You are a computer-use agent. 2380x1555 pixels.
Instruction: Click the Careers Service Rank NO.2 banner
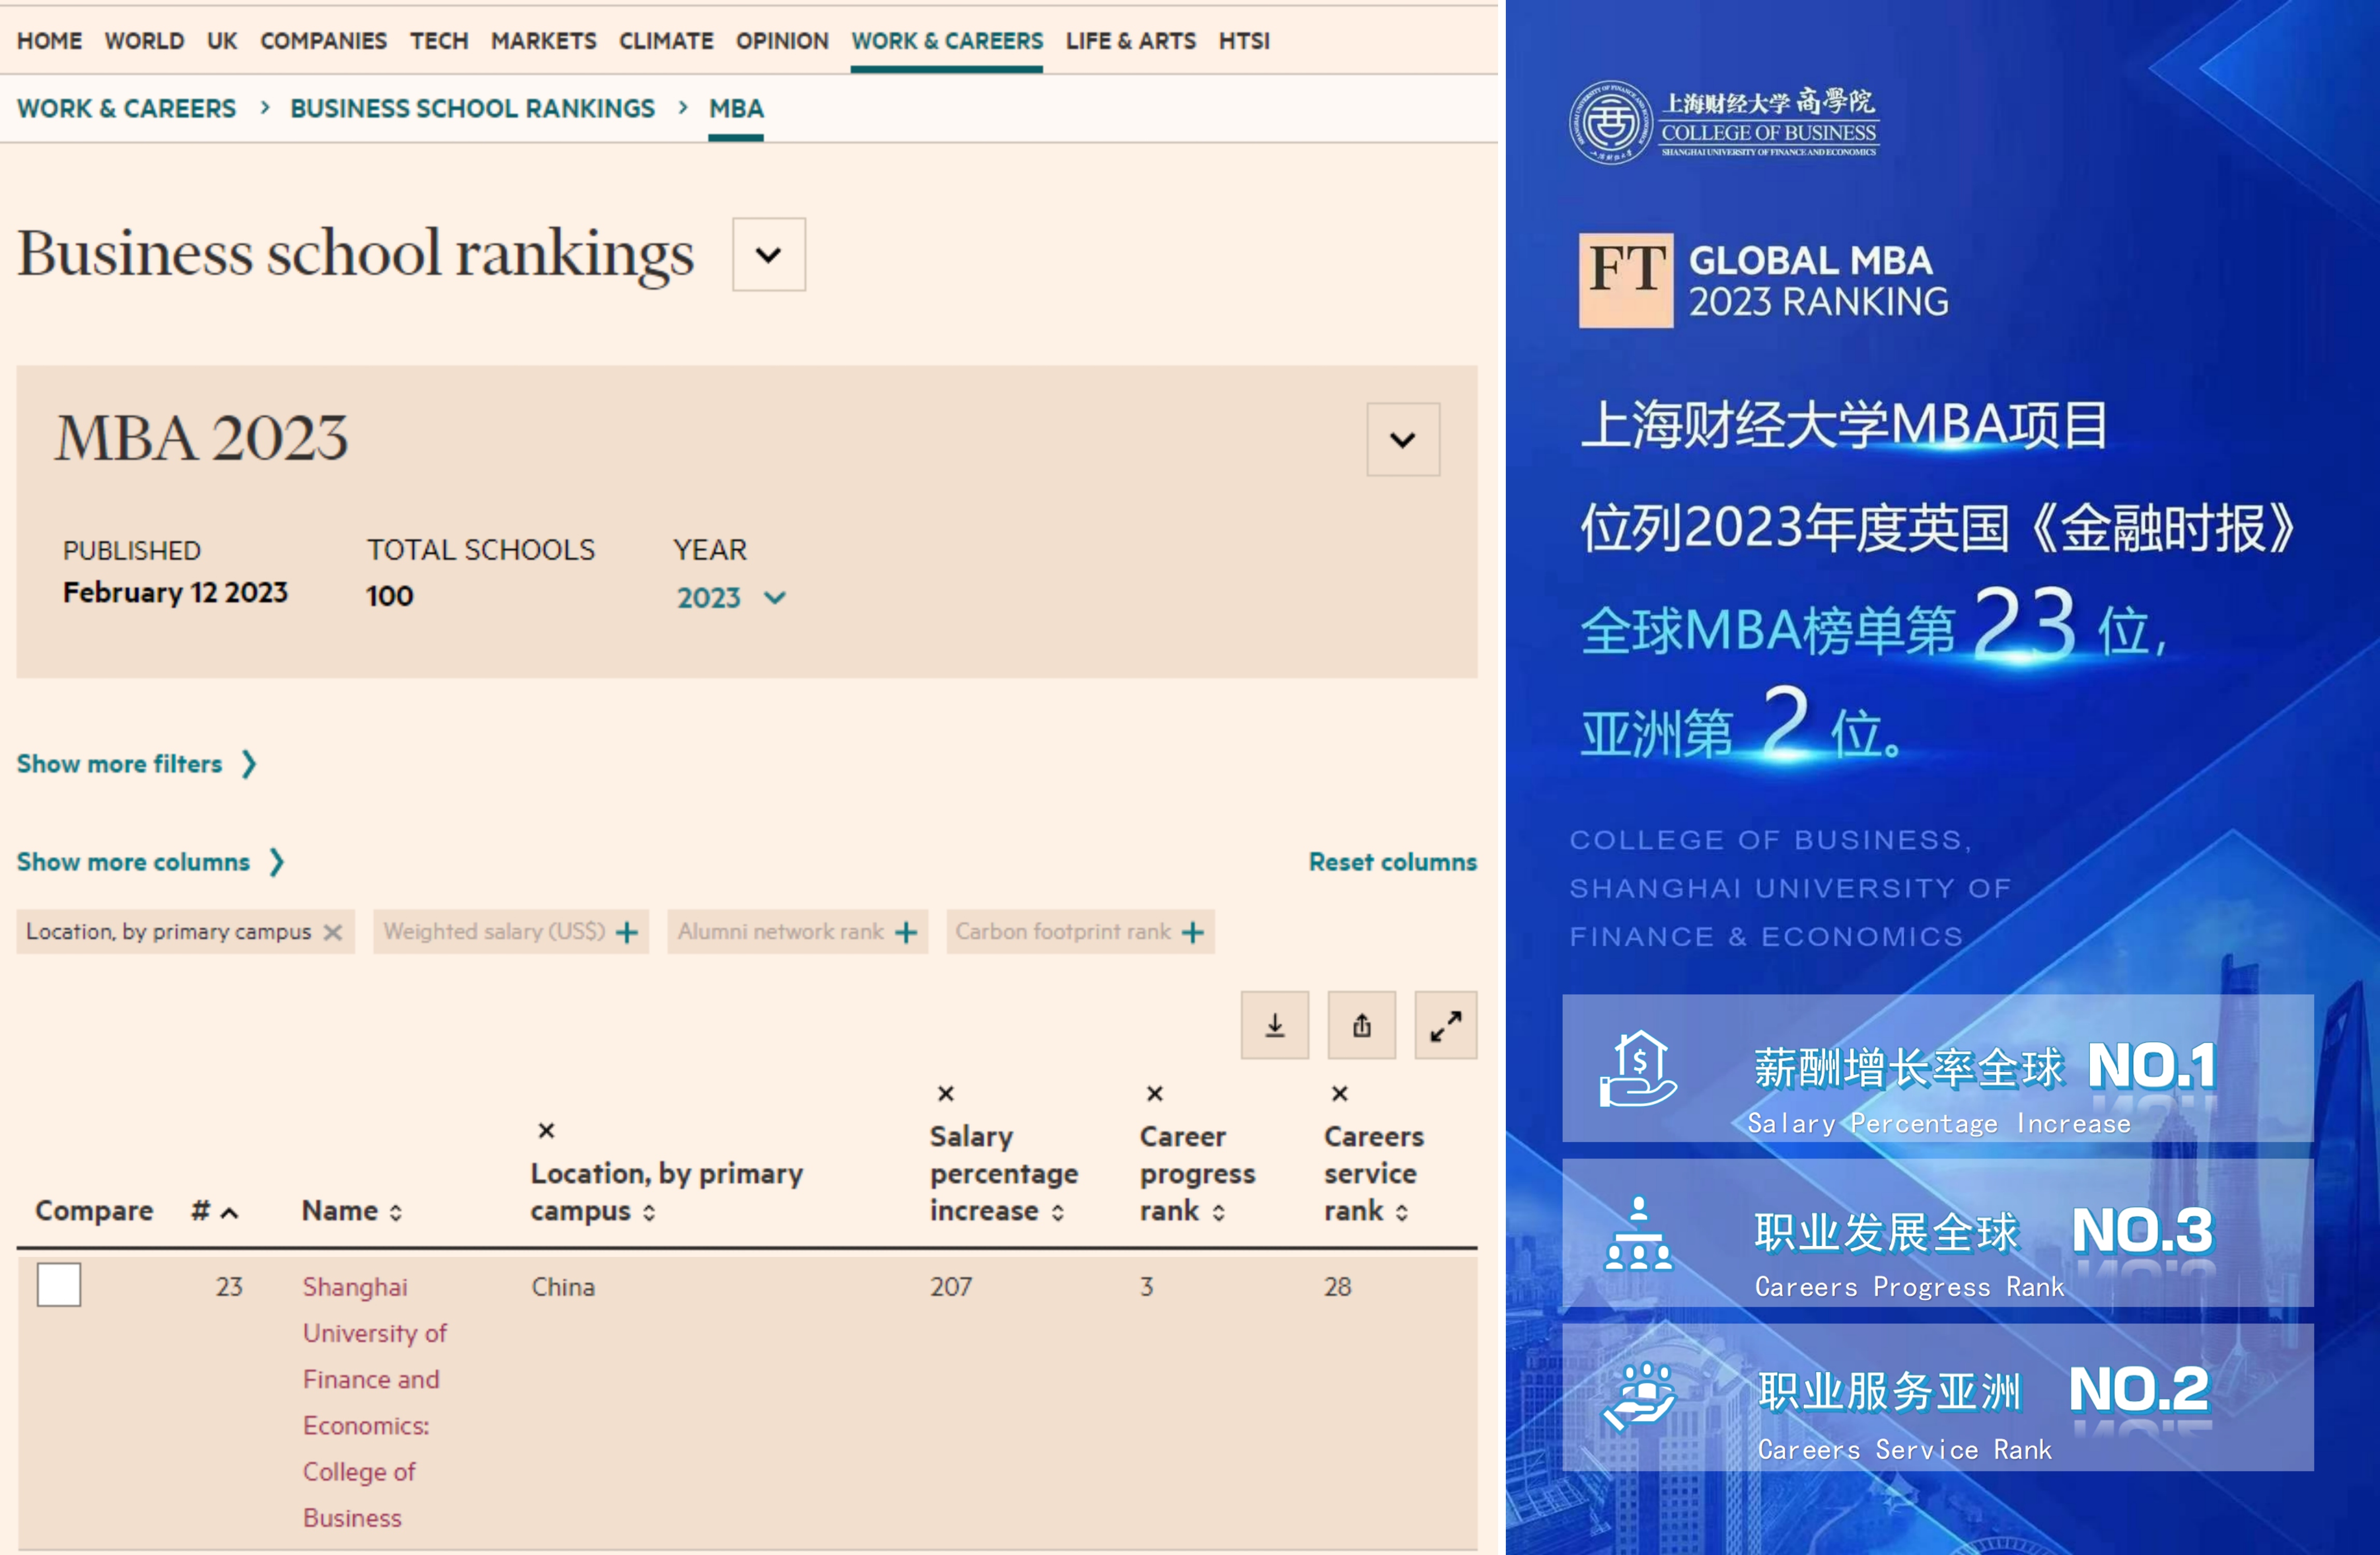click(1937, 1396)
